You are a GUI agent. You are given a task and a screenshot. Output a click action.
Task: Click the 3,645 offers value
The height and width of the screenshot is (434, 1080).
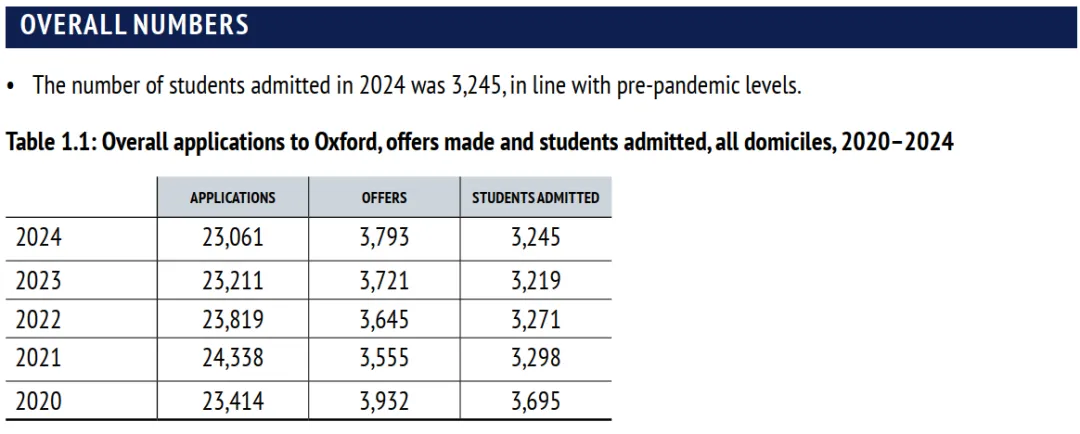click(x=384, y=320)
